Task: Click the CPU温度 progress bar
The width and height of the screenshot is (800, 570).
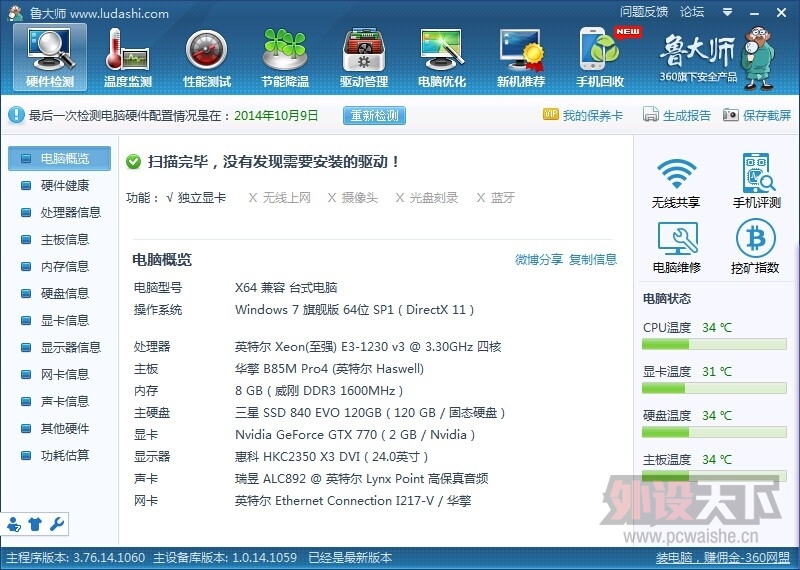Action: click(714, 345)
